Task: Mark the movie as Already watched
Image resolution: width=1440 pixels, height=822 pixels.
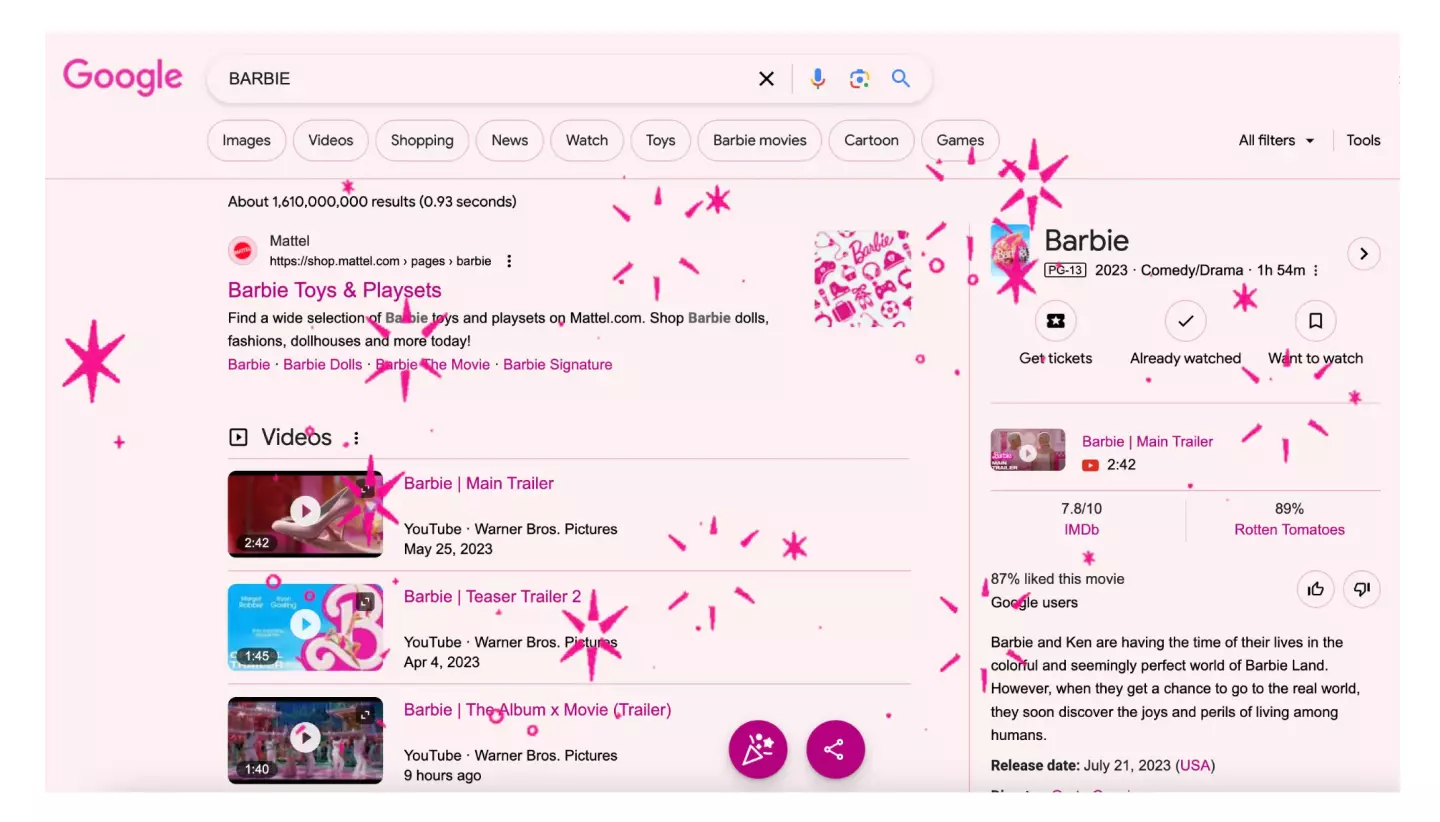Action: 1185,321
